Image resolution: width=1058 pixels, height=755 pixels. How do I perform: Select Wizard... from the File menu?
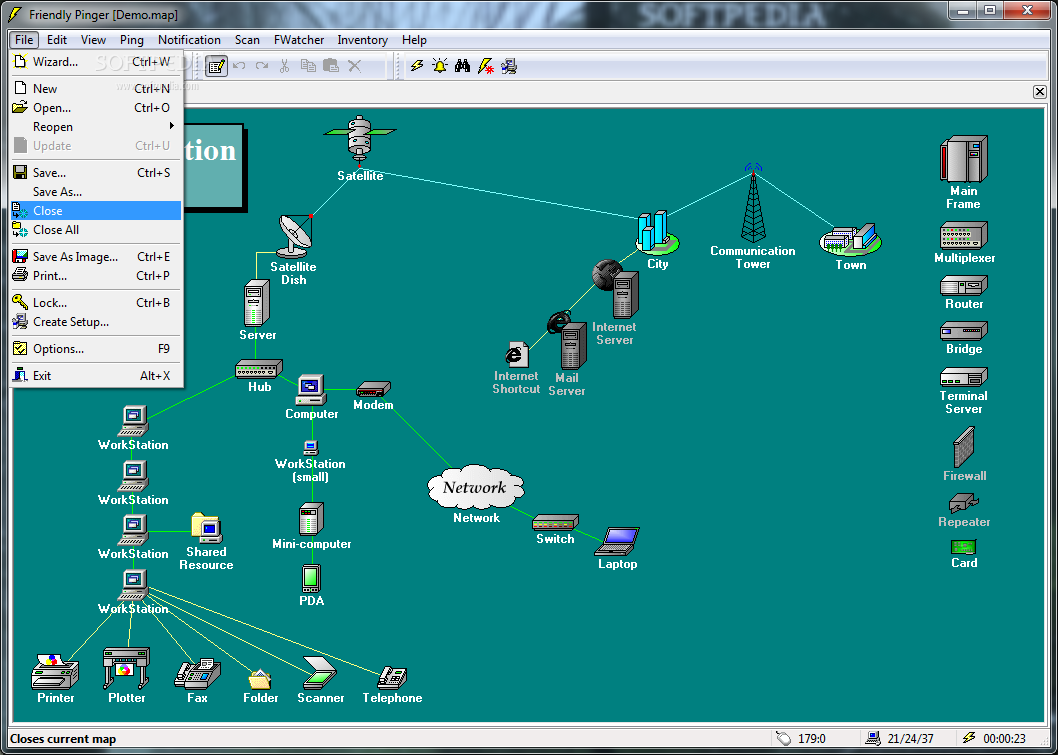(96, 61)
